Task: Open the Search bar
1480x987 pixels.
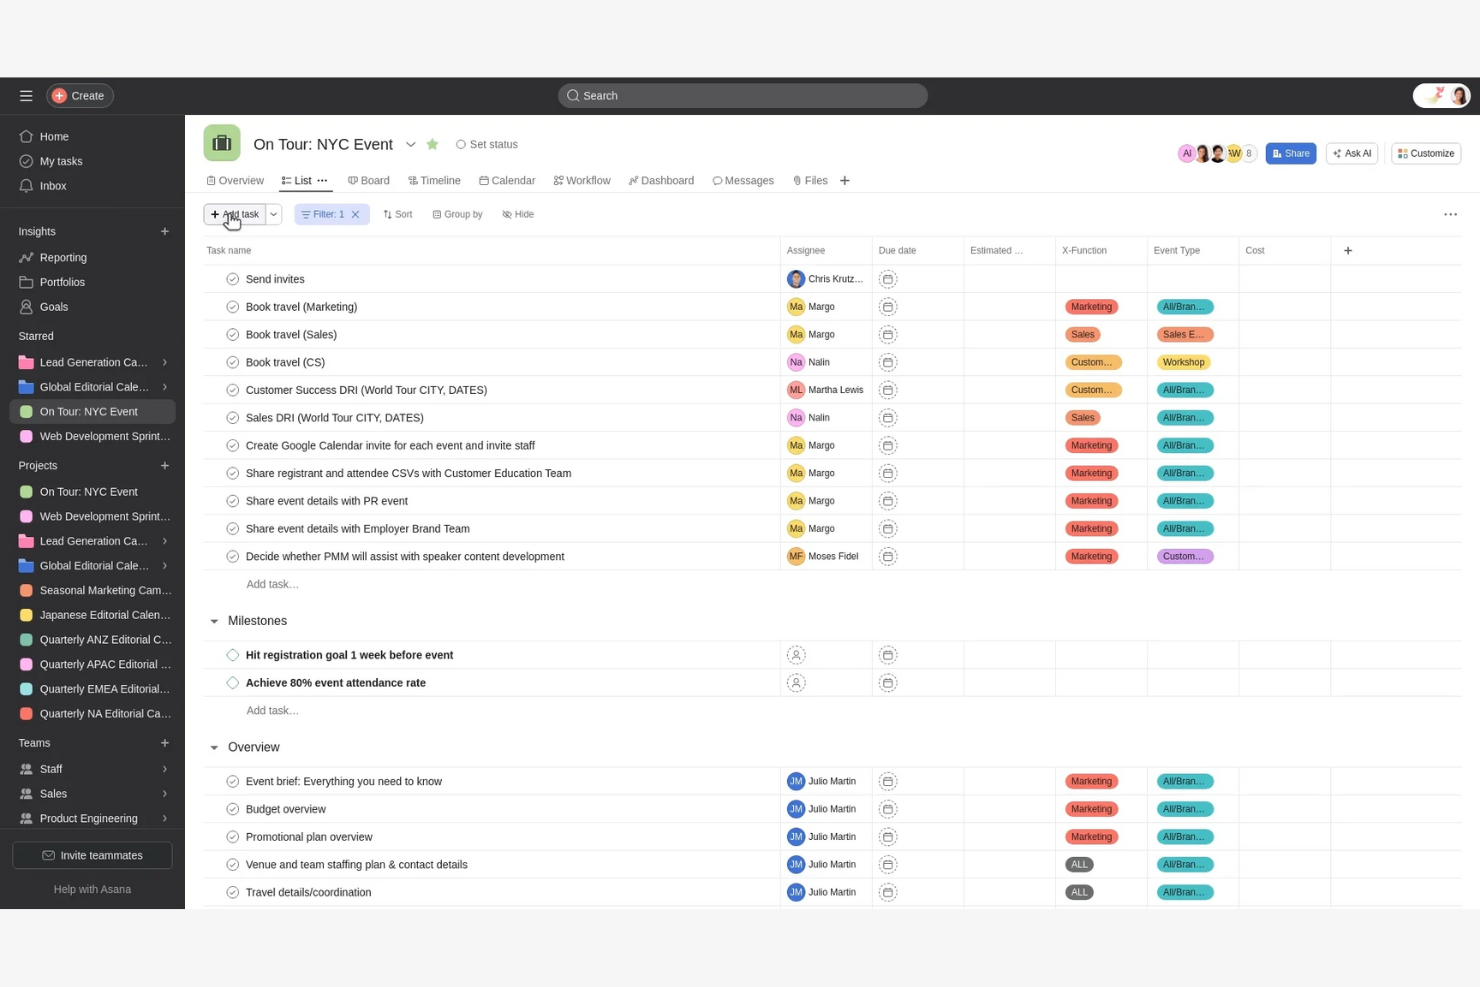Action: 741,95
